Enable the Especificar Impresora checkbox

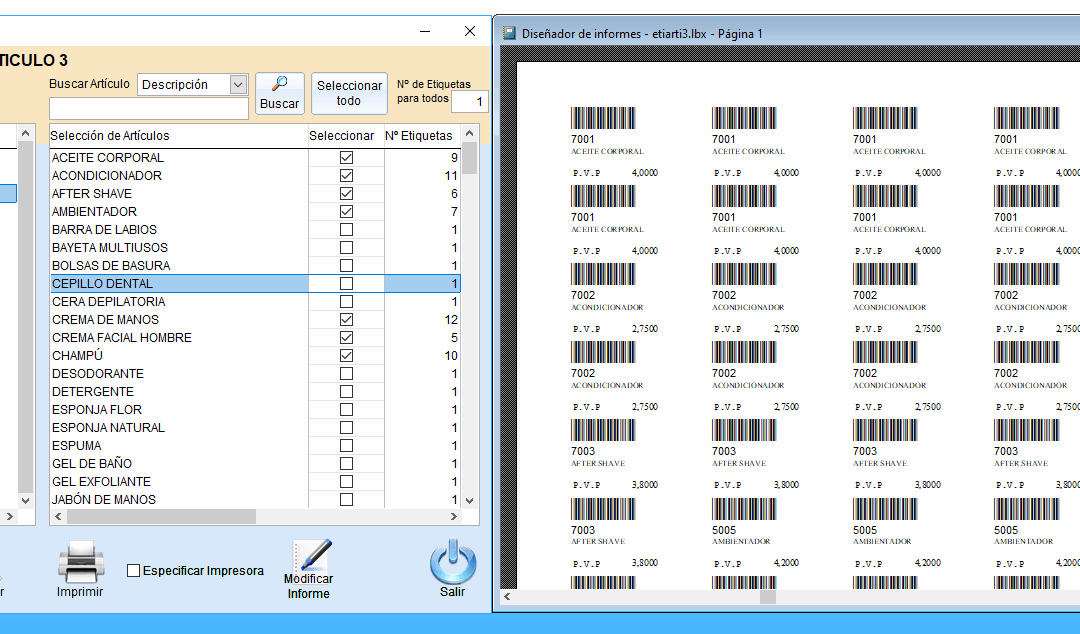point(134,571)
